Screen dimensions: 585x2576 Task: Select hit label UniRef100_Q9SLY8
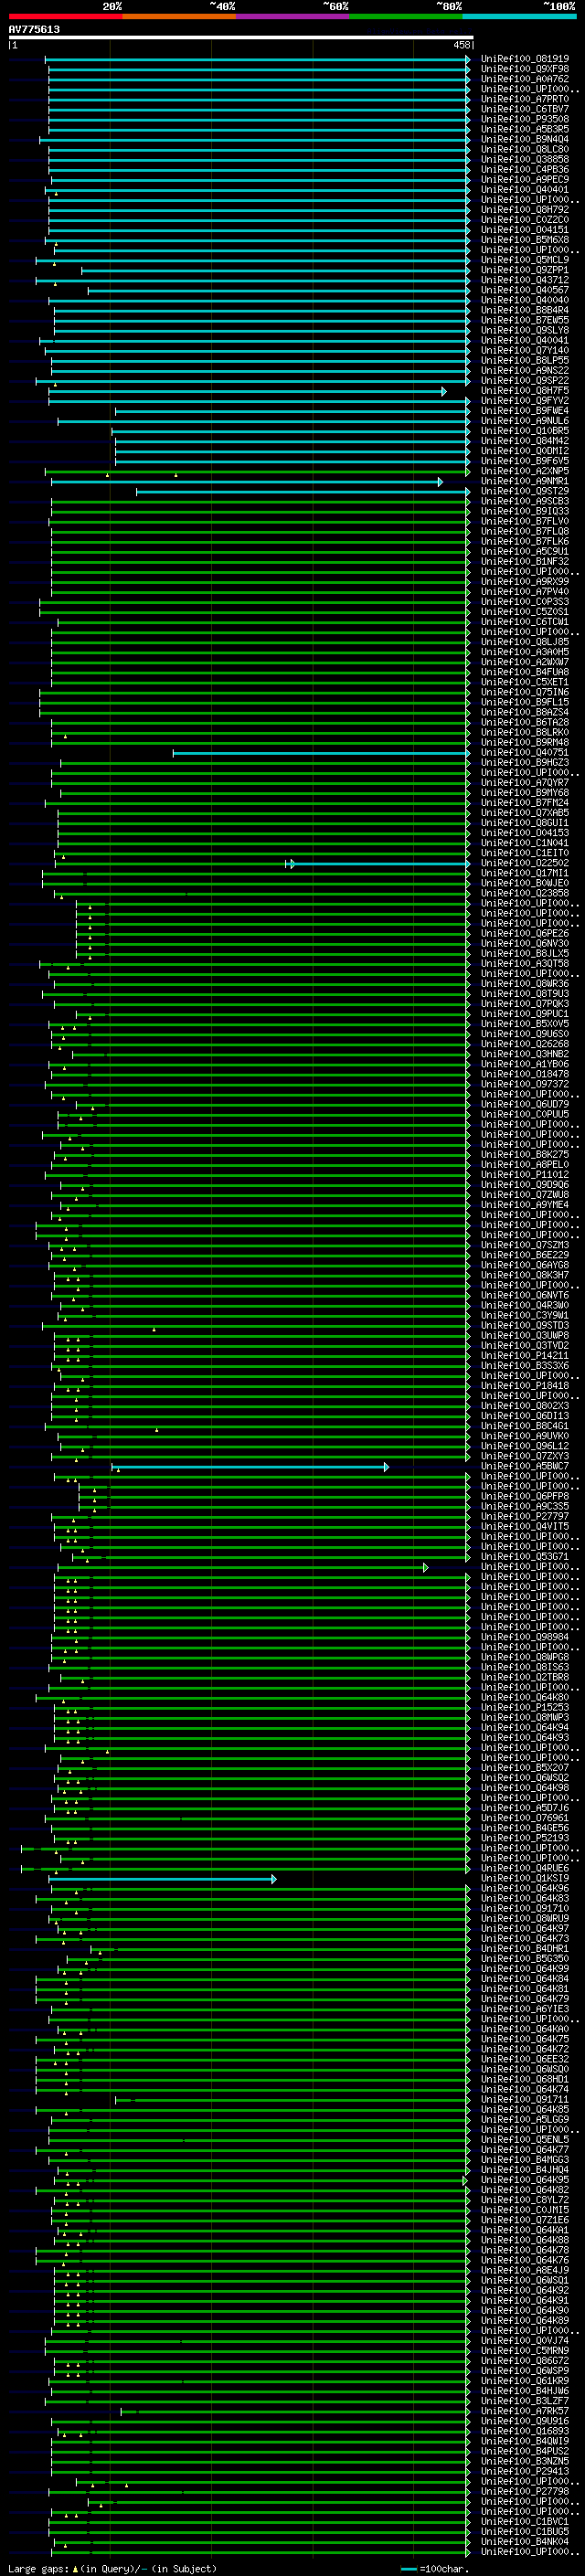[525, 330]
